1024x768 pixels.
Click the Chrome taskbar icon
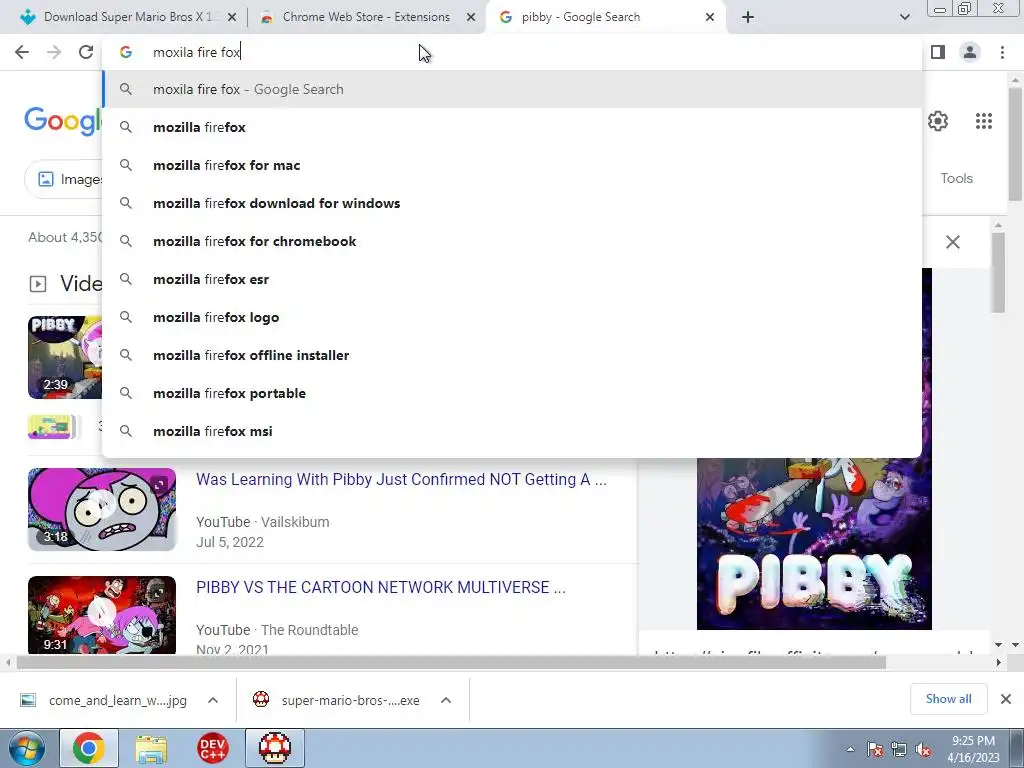click(x=89, y=748)
